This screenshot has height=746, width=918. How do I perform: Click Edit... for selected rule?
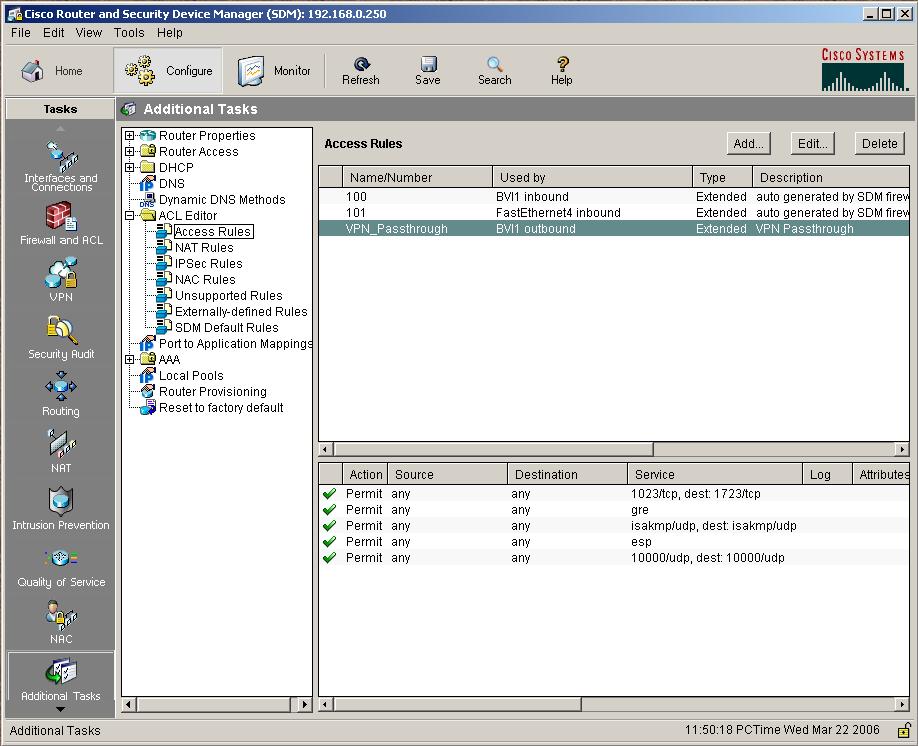tap(812, 143)
